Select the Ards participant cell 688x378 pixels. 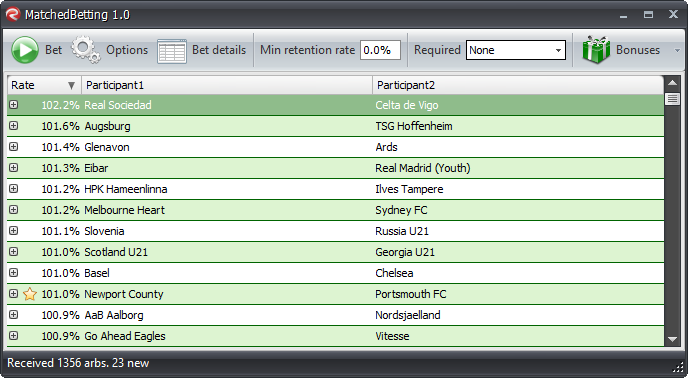518,147
